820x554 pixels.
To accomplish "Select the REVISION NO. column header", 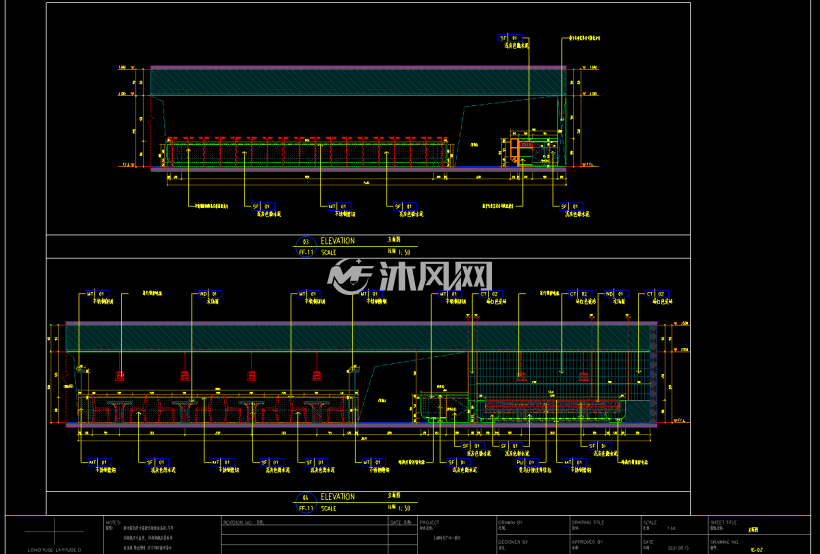I will [237, 522].
